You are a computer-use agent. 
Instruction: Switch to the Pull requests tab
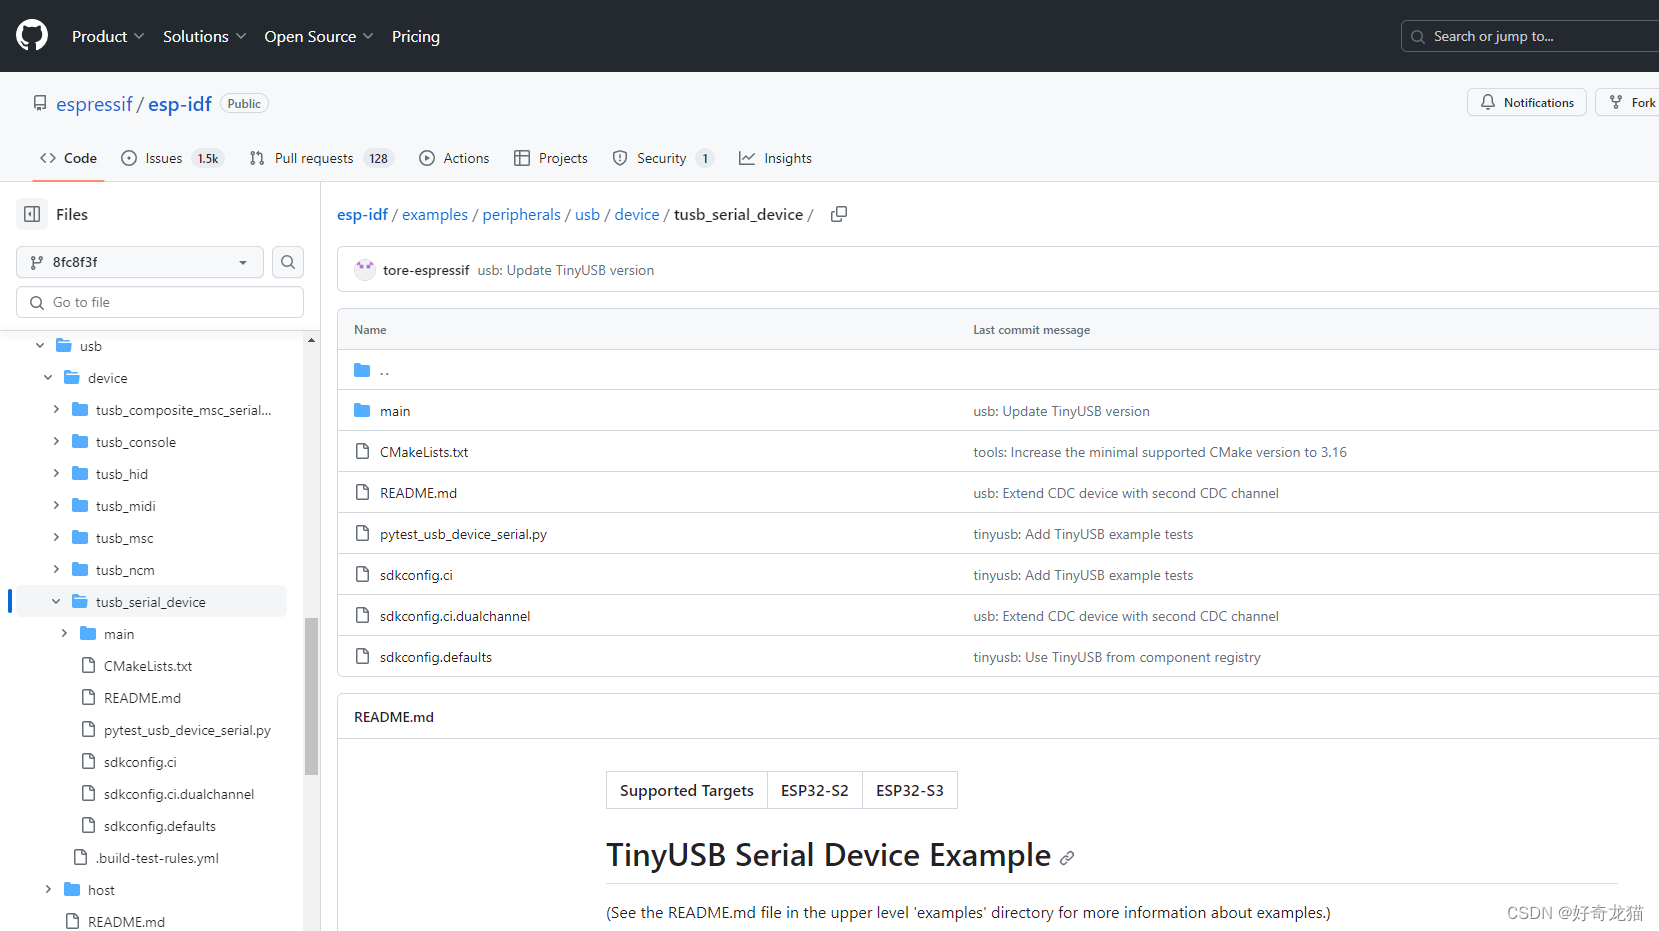(321, 158)
